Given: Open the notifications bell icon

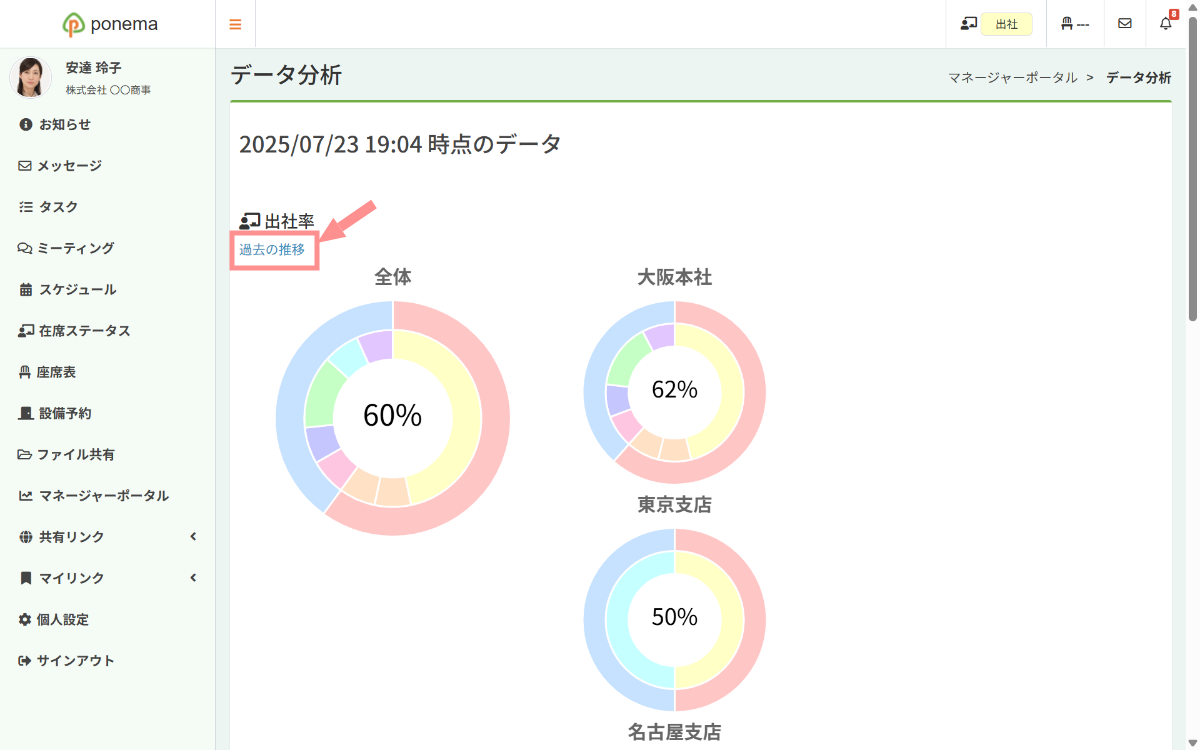Looking at the screenshot, I should (x=1166, y=24).
